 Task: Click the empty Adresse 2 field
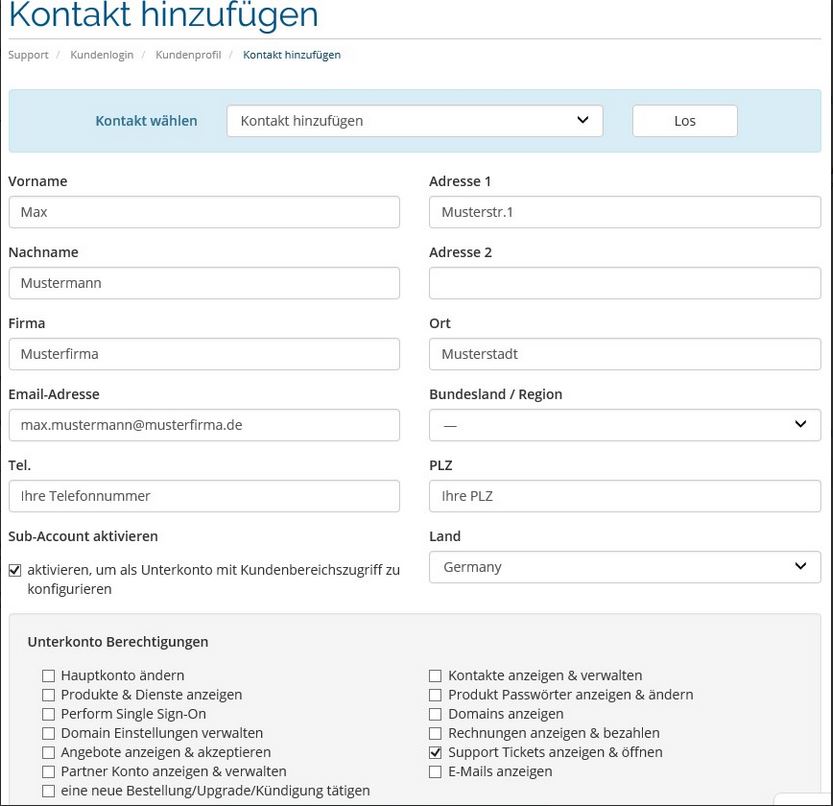624,283
